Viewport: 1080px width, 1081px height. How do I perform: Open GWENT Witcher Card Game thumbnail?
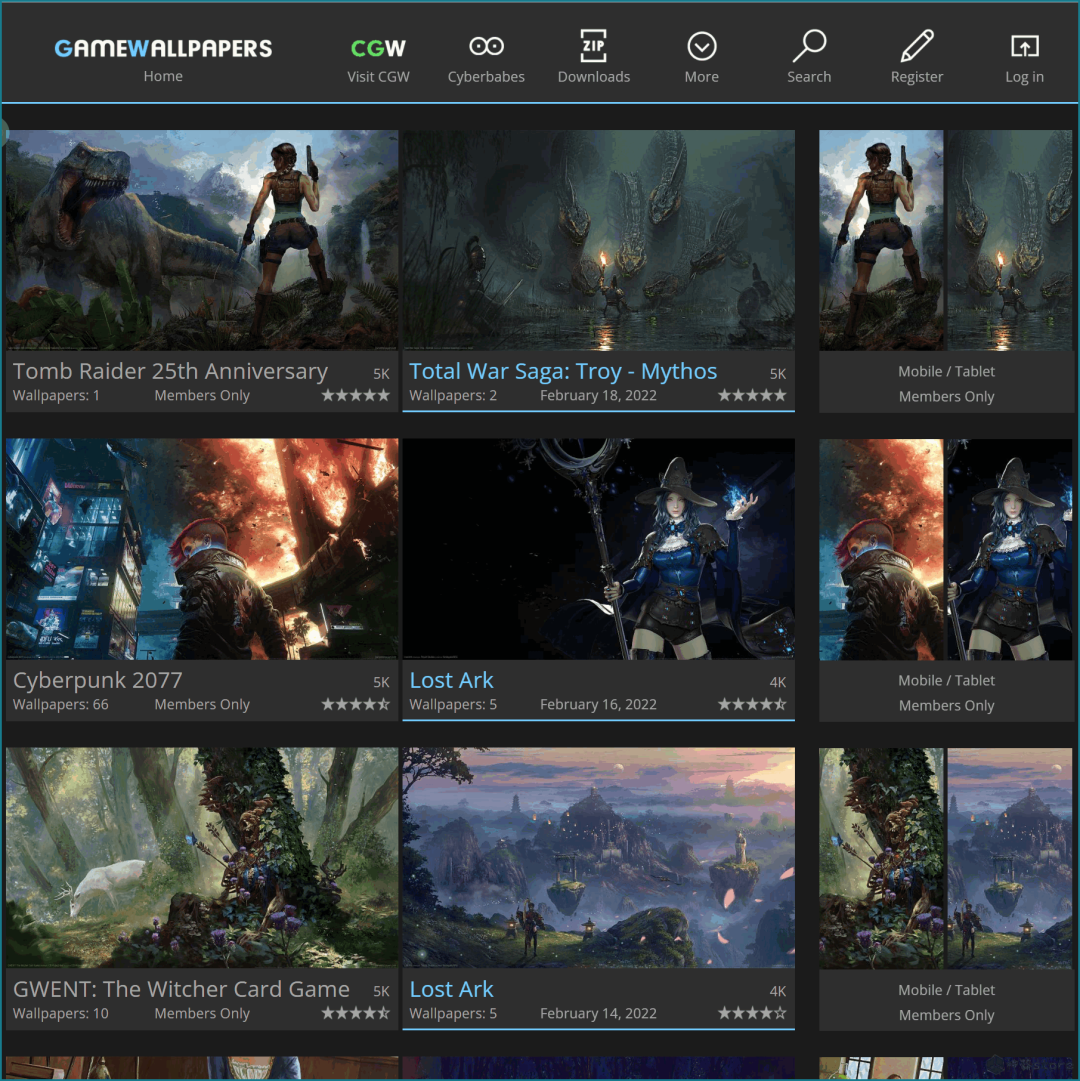(202, 858)
